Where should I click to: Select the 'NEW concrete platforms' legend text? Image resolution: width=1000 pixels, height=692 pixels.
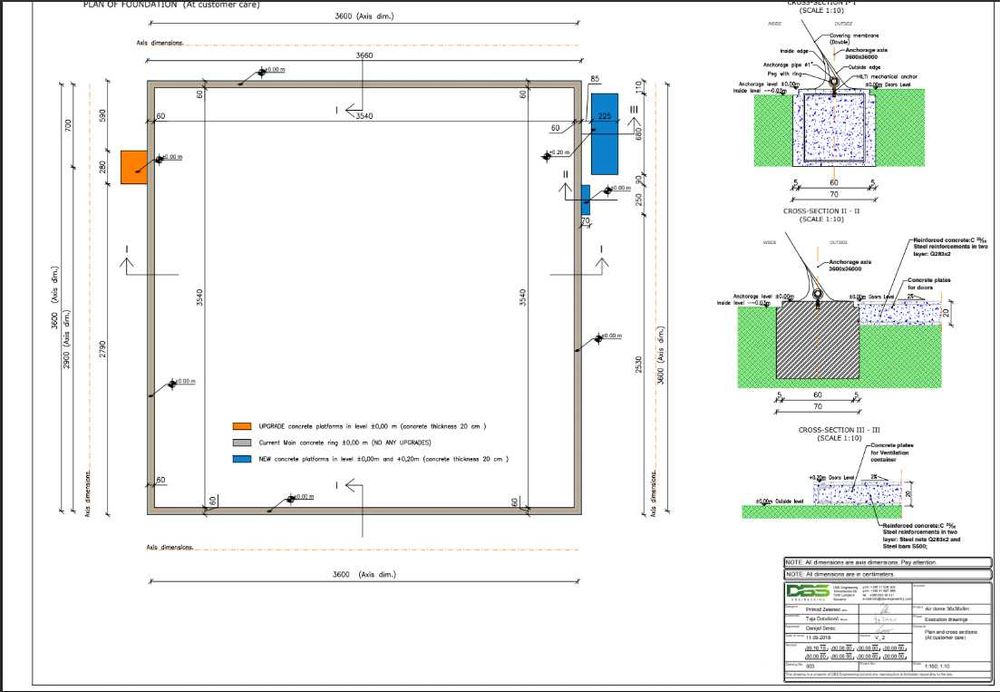pyautogui.click(x=383, y=459)
